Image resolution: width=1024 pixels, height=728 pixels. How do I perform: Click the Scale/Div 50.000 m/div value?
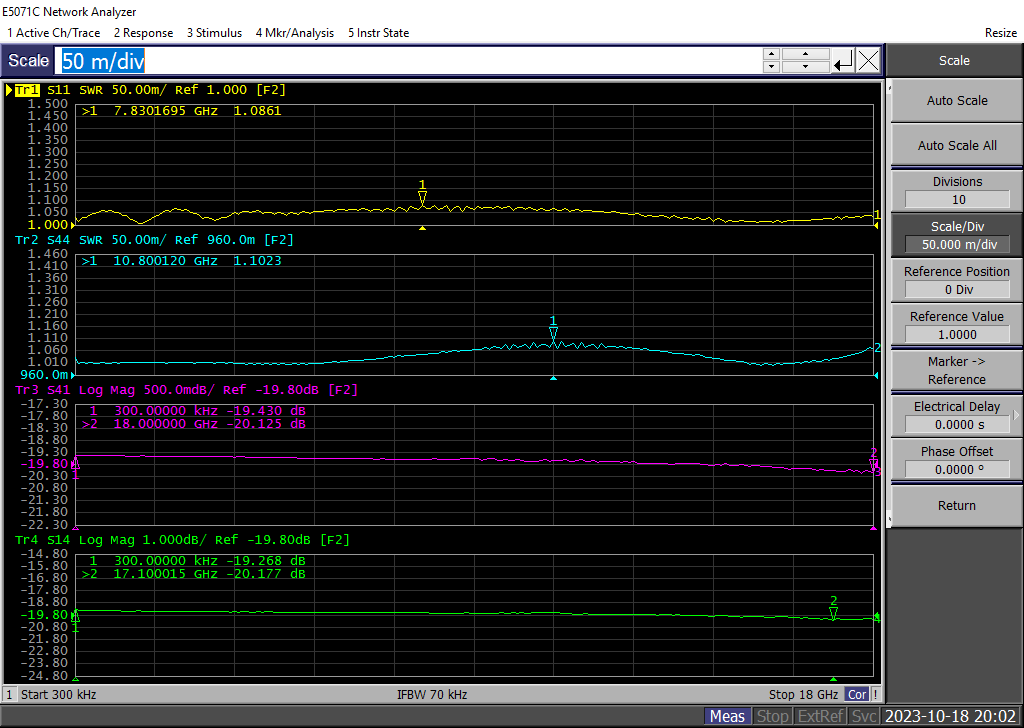click(x=956, y=245)
